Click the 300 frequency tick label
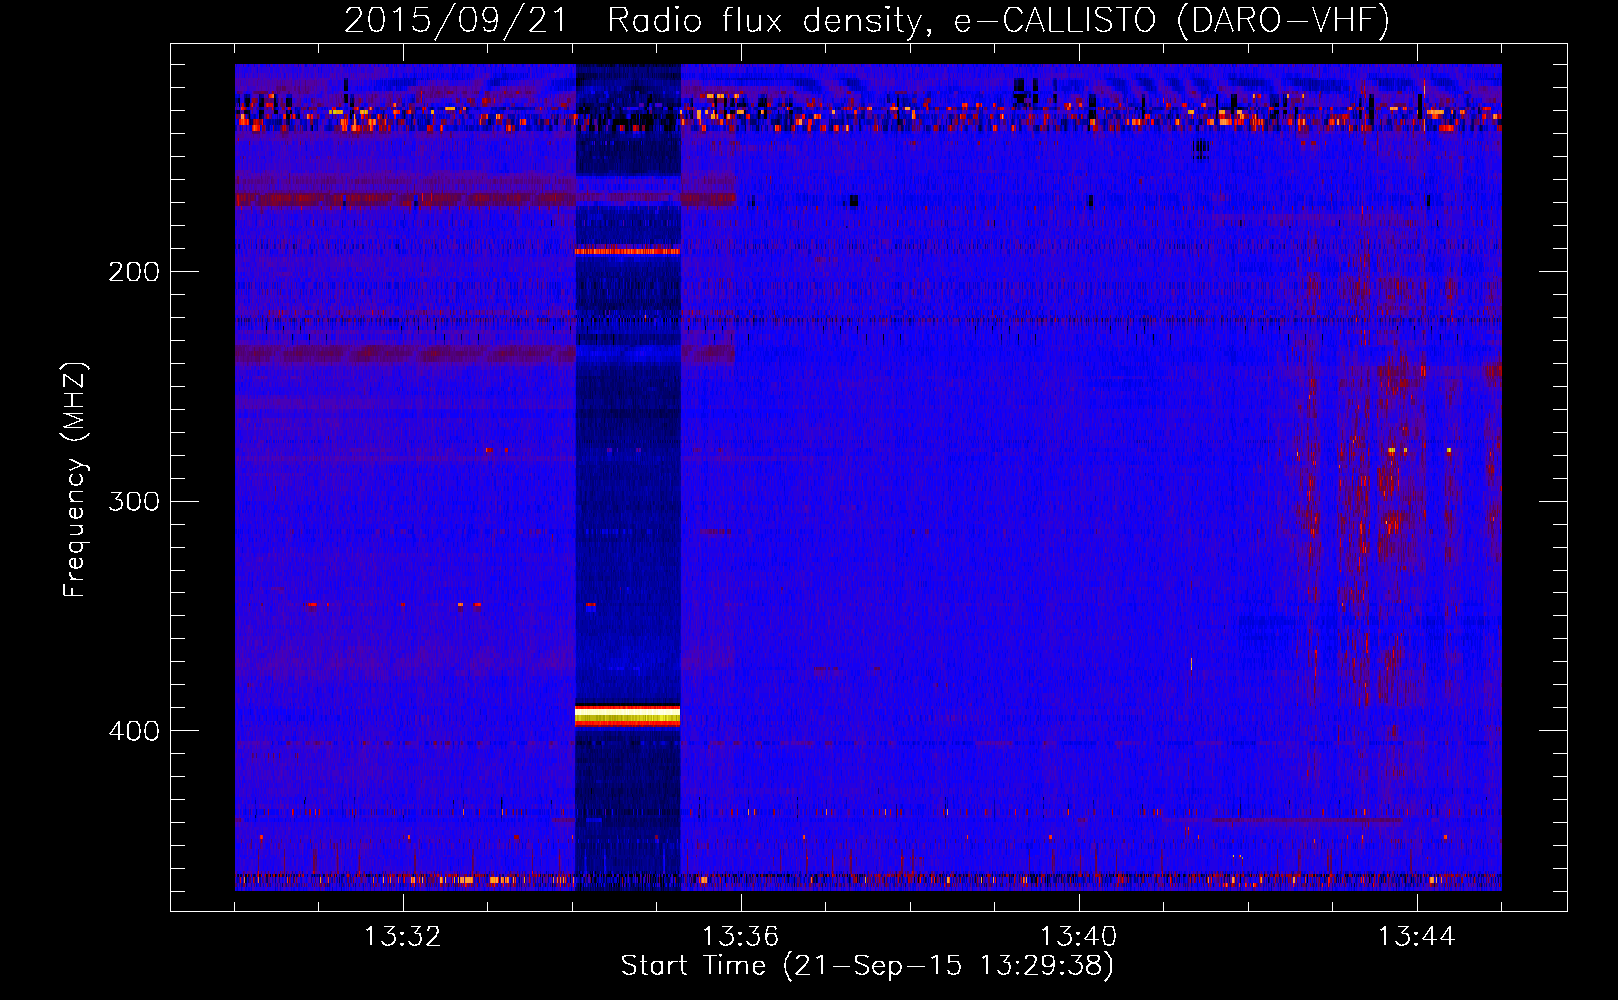 (134, 501)
